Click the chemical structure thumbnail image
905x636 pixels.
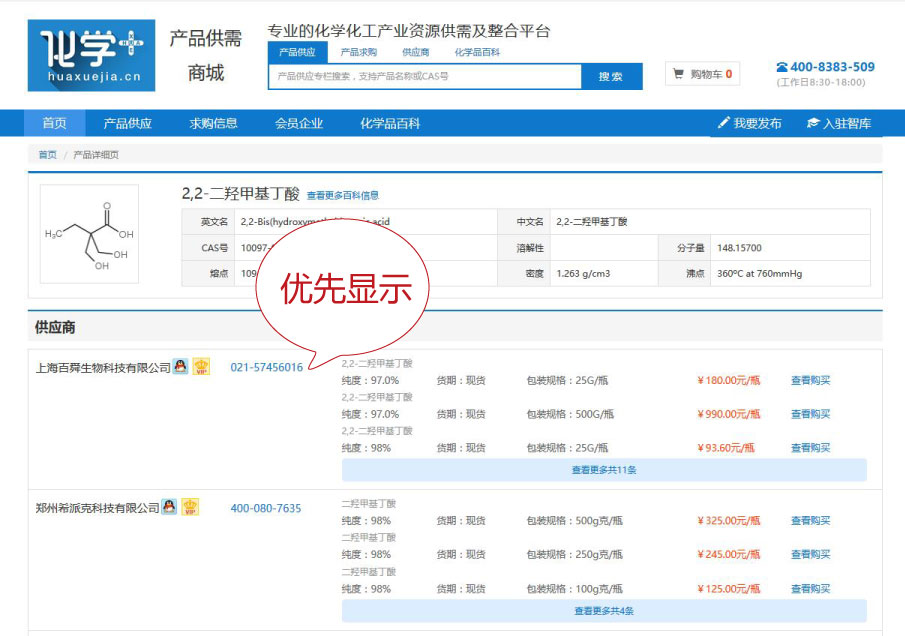coord(89,234)
